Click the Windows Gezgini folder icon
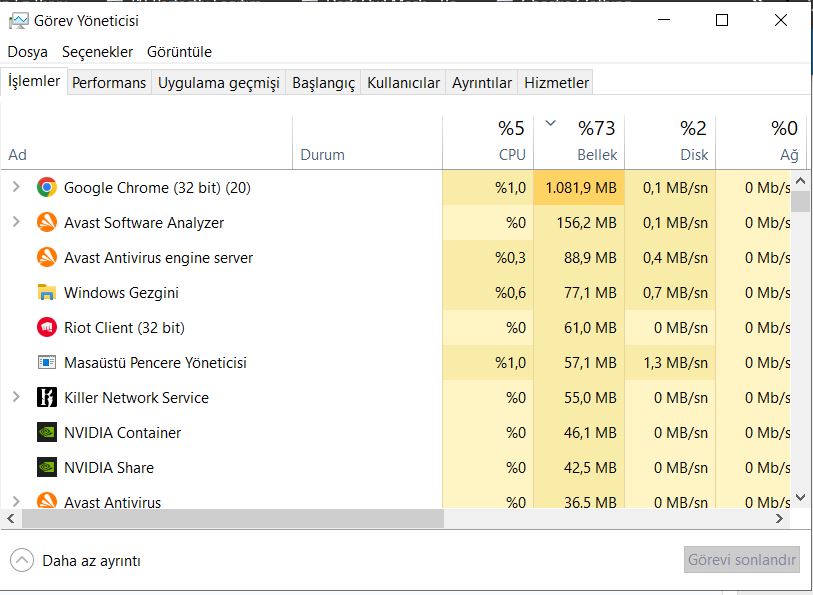813x595 pixels. (x=46, y=292)
